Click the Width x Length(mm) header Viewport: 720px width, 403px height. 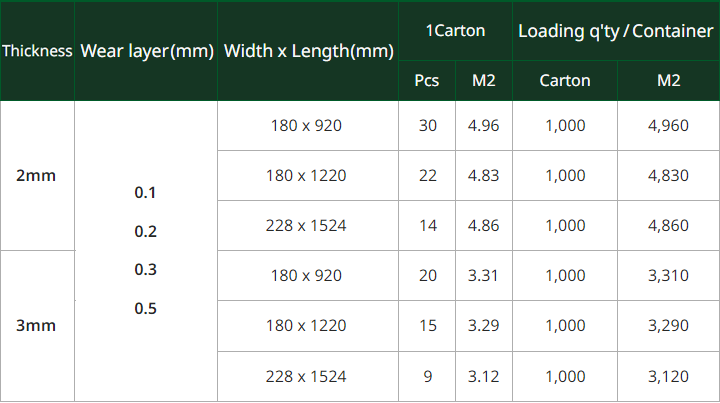(308, 51)
